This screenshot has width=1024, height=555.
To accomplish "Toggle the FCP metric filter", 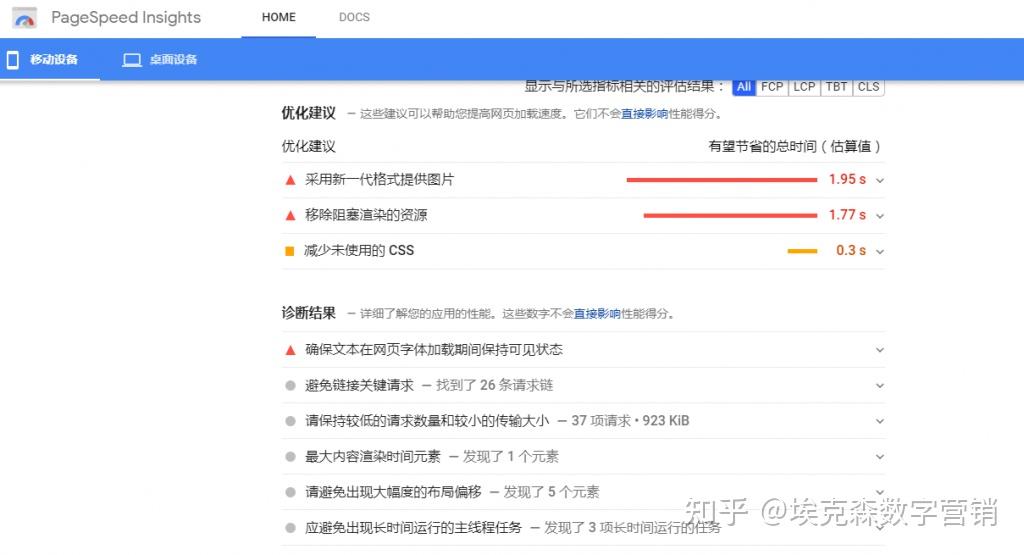I will 772,87.
